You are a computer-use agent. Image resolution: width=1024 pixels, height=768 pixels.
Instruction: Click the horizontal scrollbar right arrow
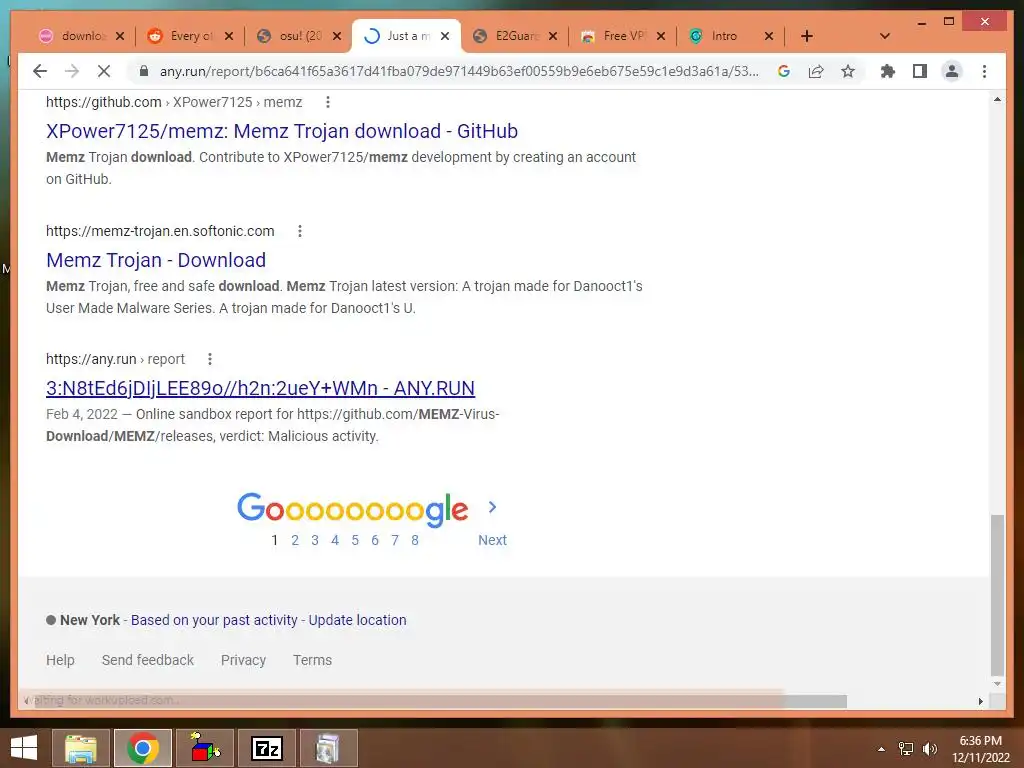click(980, 701)
